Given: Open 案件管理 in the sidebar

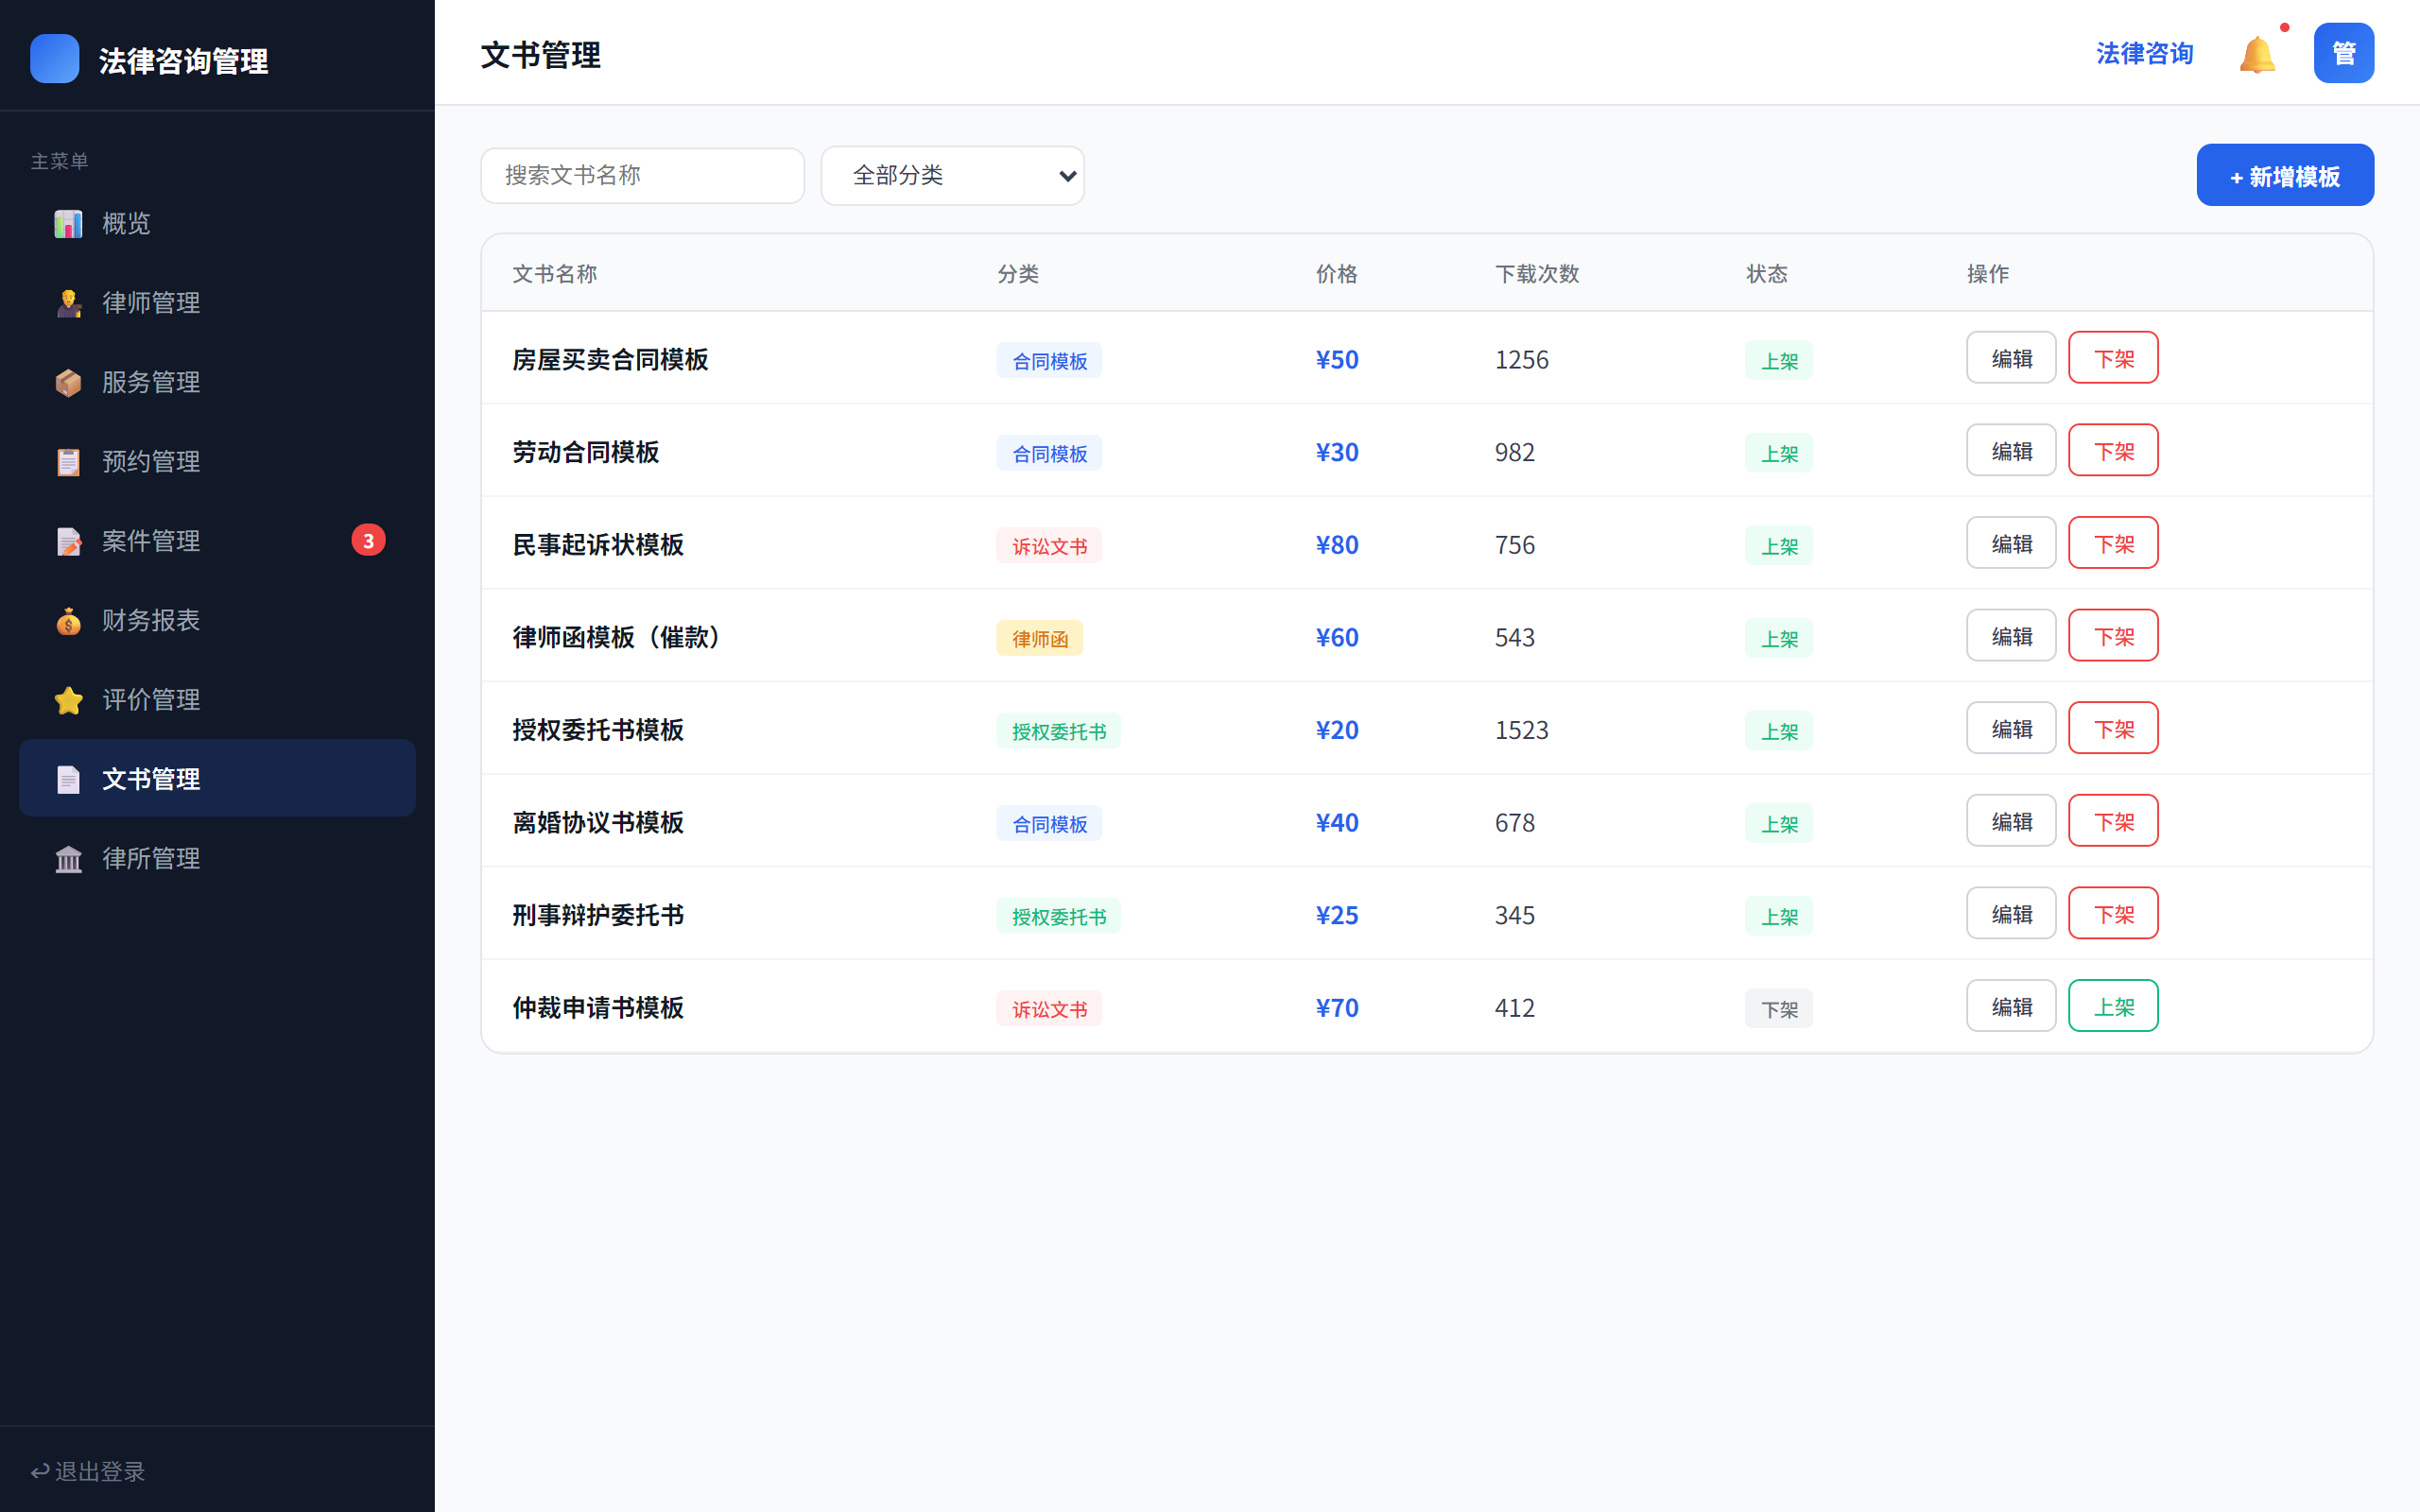Looking at the screenshot, I should [217, 541].
